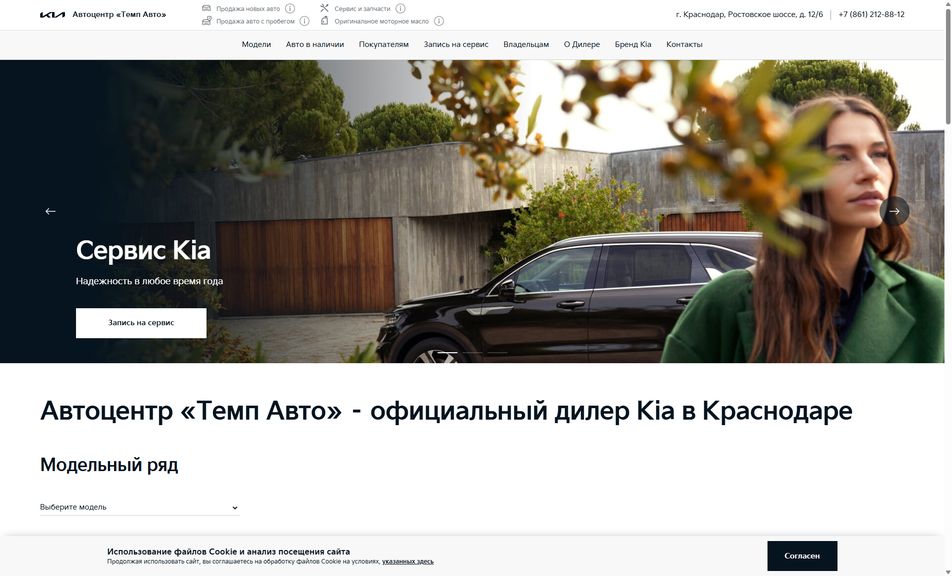Click the Kia logo in header
The height and width of the screenshot is (576, 952).
(52, 15)
